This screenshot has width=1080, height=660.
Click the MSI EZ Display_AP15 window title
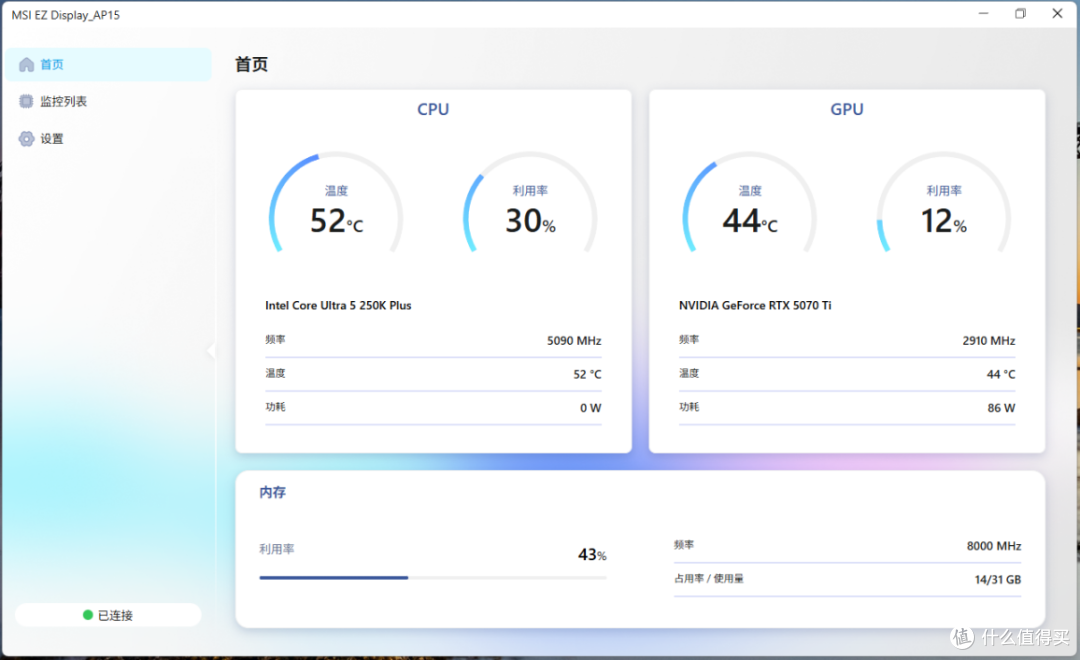point(65,14)
